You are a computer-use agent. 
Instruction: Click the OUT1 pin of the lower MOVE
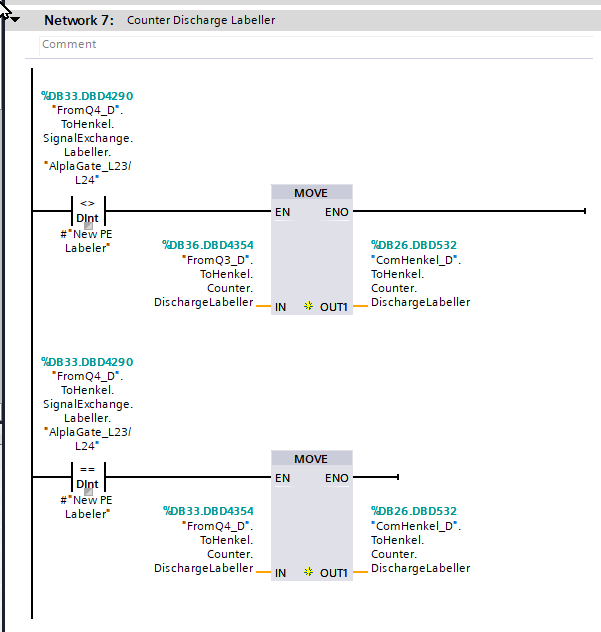[334, 573]
